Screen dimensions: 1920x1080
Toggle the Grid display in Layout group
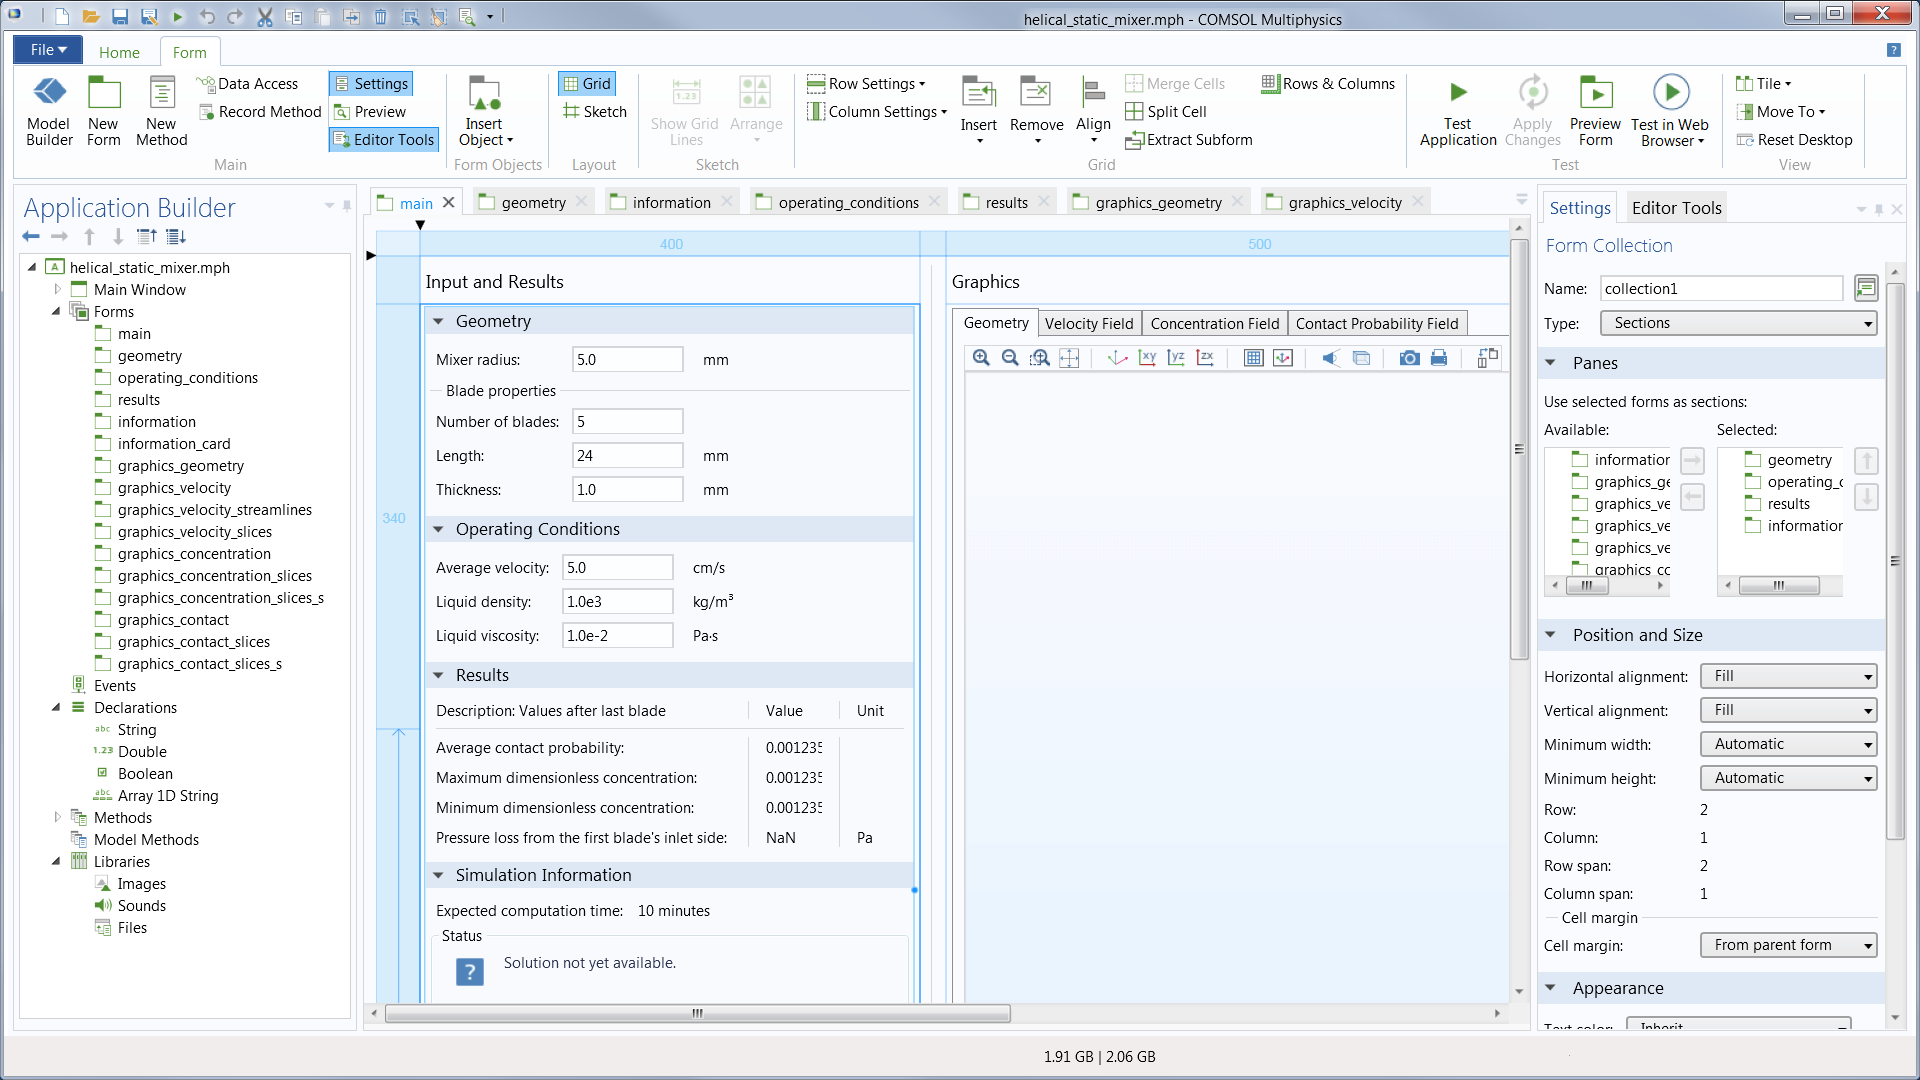[x=587, y=83]
